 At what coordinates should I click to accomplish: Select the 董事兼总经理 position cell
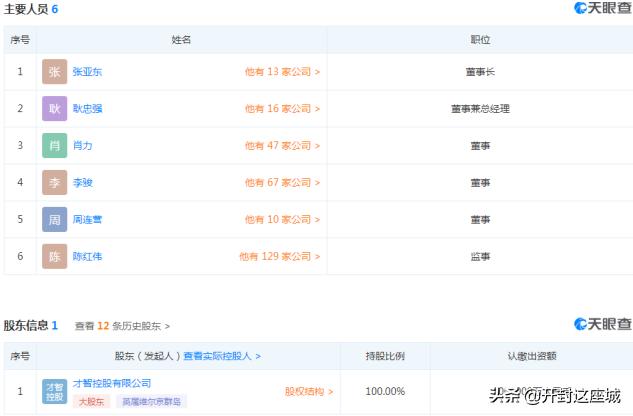[x=480, y=109]
